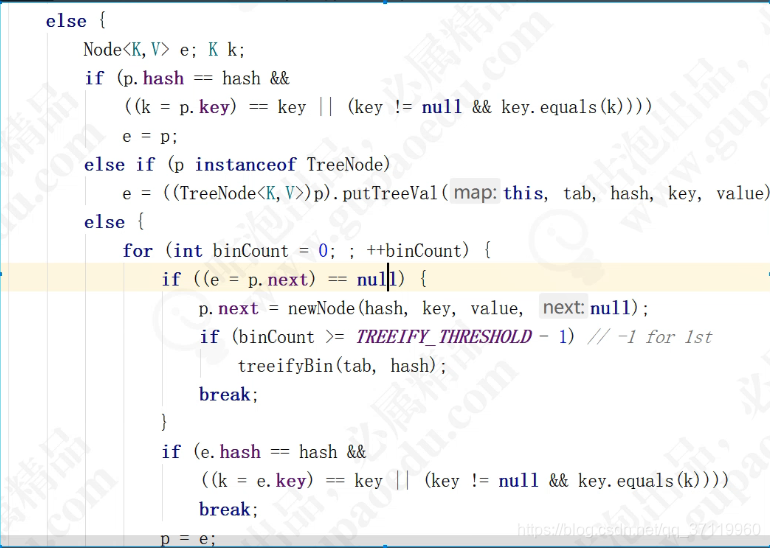This screenshot has height=548, width=770.
Task: Click the 'e = p;' statement
Action: (x=150, y=136)
